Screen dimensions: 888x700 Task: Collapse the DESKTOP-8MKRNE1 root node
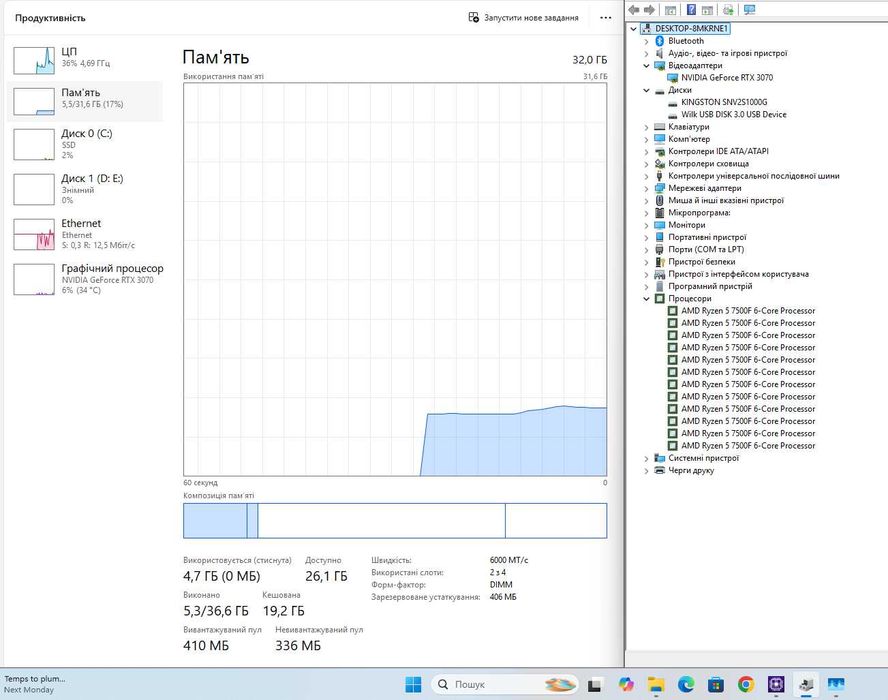[x=634, y=29]
